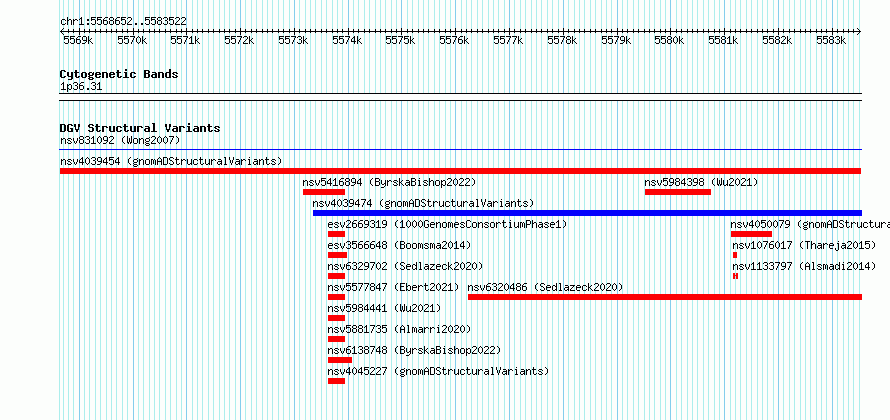890x420 pixels.
Task: Click the red bar under nsv5881735
Action: [336, 339]
